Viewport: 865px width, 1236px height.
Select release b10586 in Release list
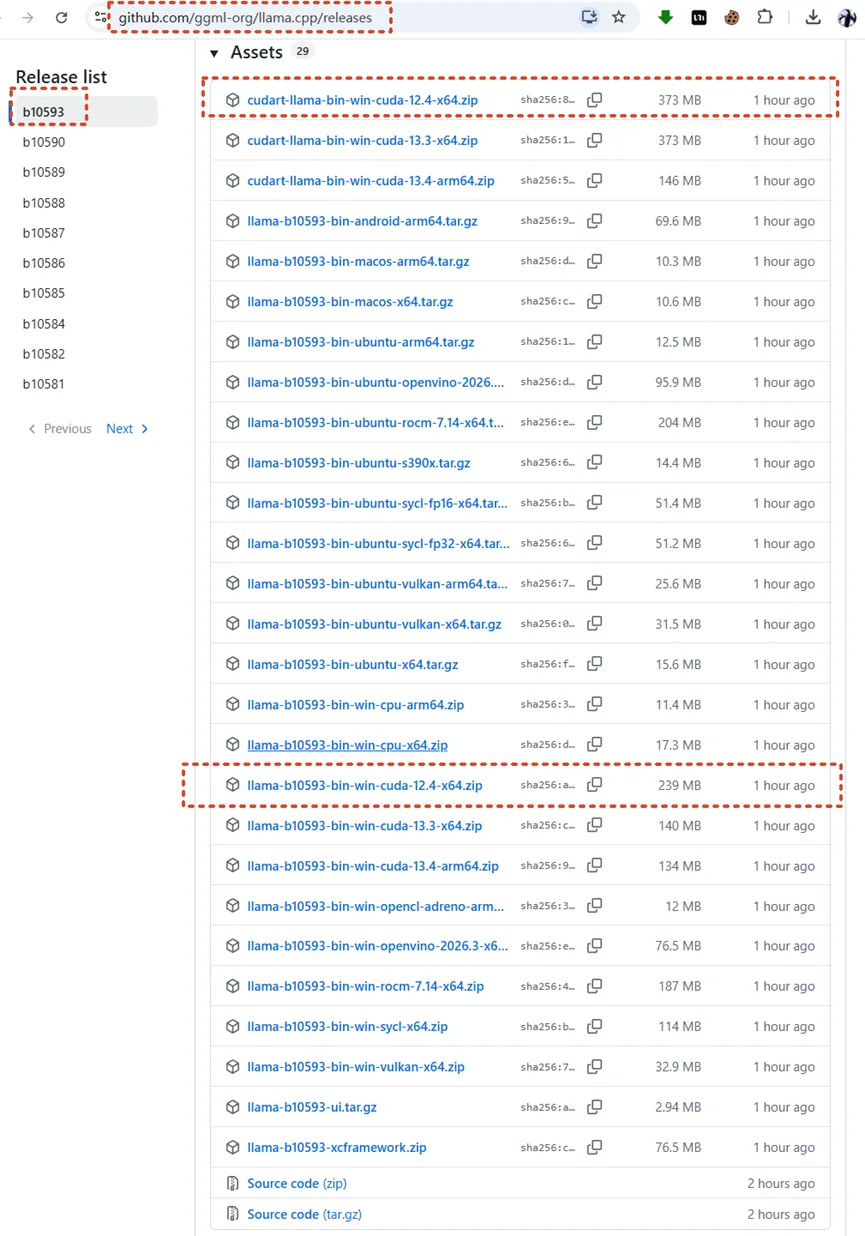tap(44, 263)
